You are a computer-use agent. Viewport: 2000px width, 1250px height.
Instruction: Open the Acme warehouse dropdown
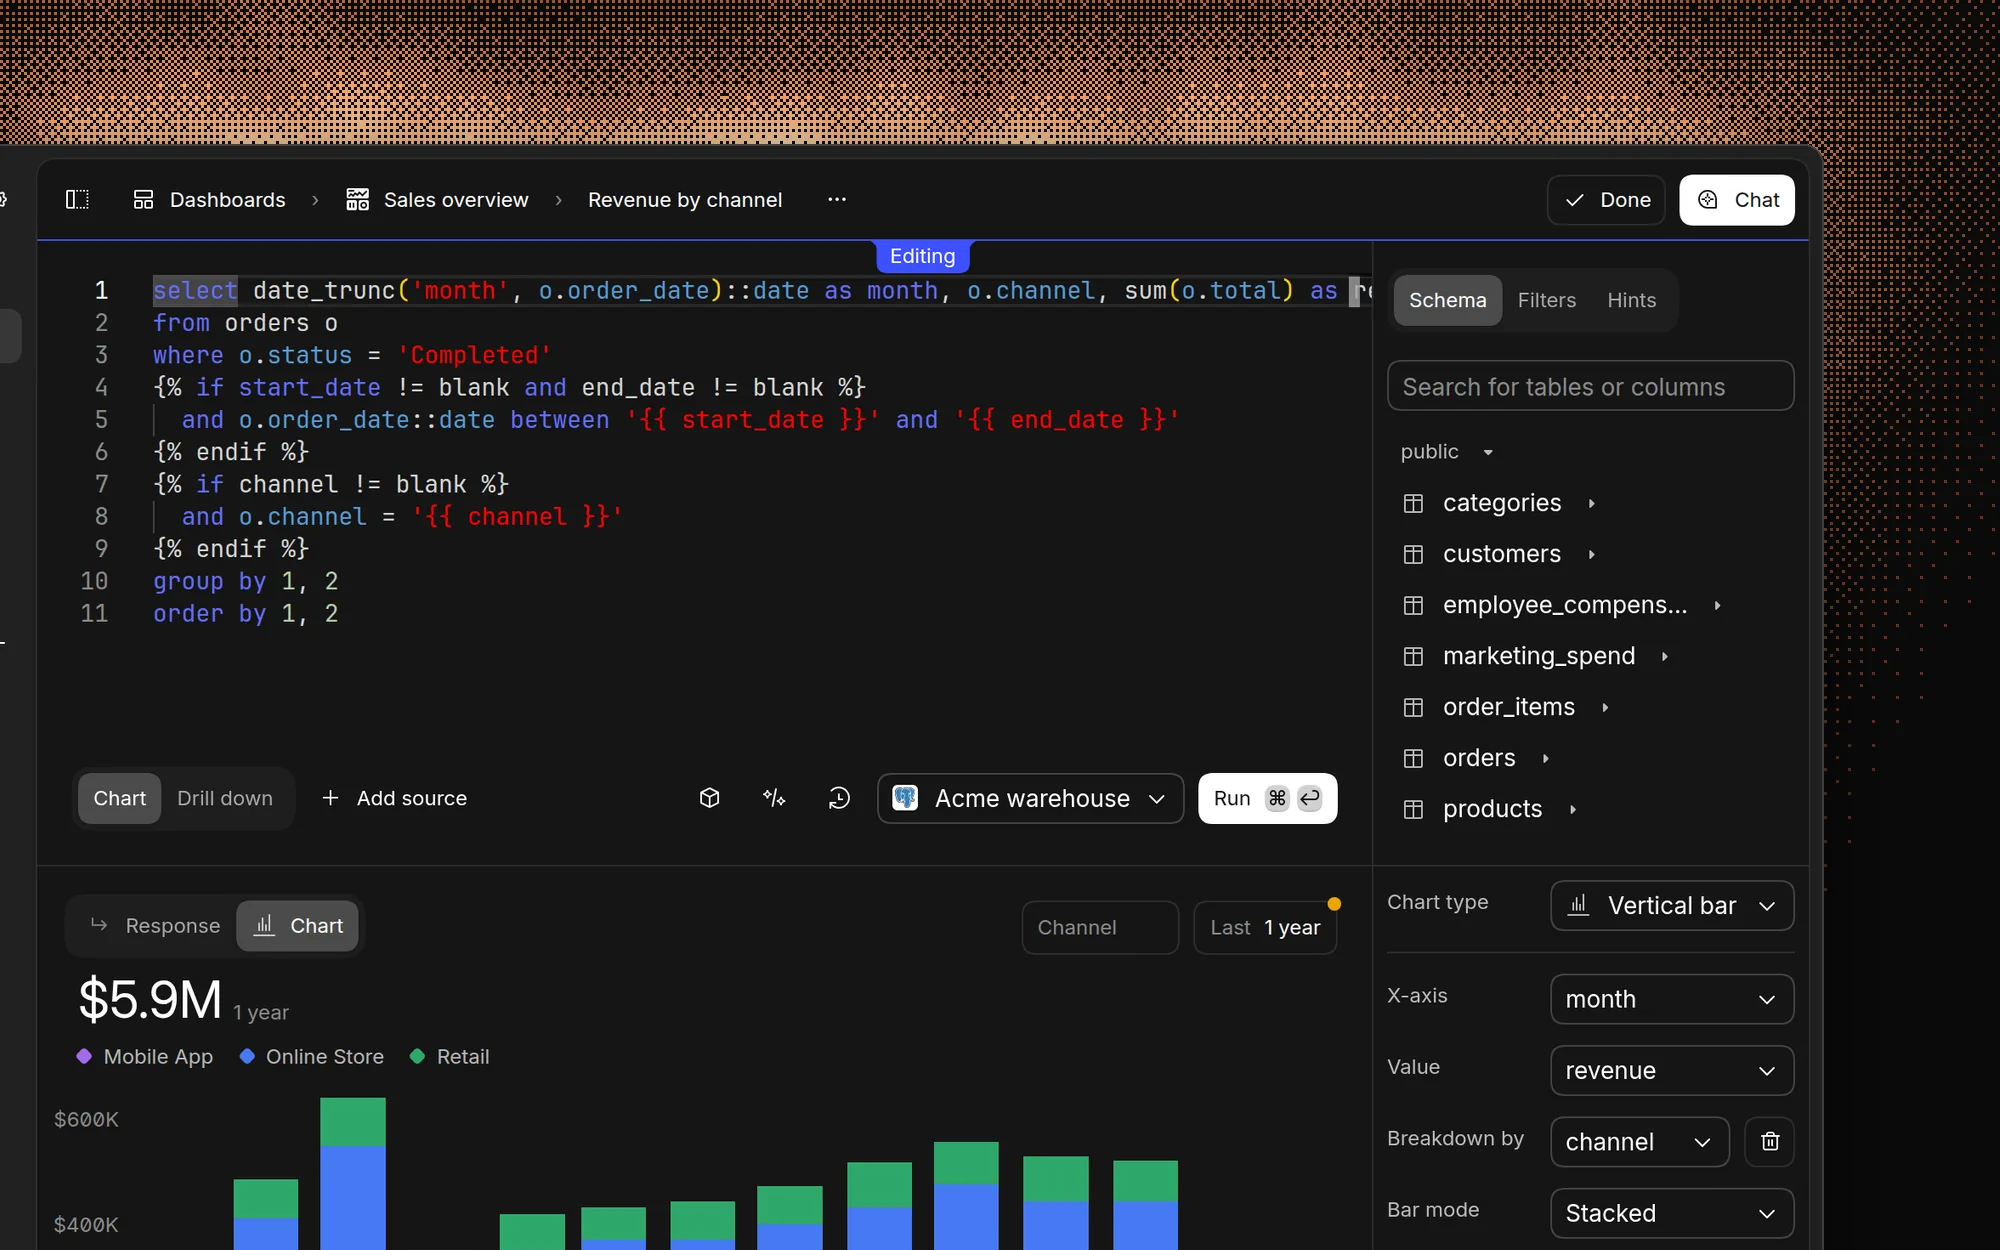tap(1030, 798)
